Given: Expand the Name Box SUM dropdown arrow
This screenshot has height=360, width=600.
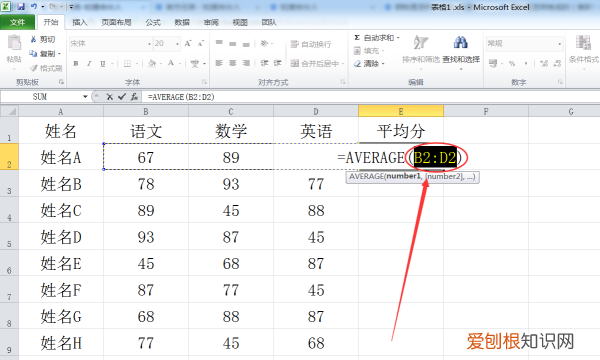Looking at the screenshot, I should tap(85, 97).
